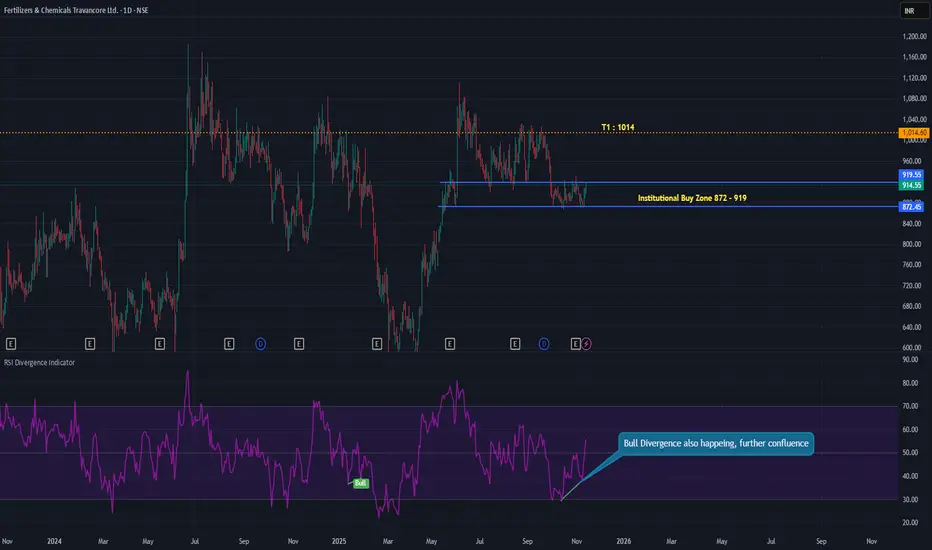The image size is (932, 550).
Task: Open the August 2025 earnings marker
Action: click(515, 344)
